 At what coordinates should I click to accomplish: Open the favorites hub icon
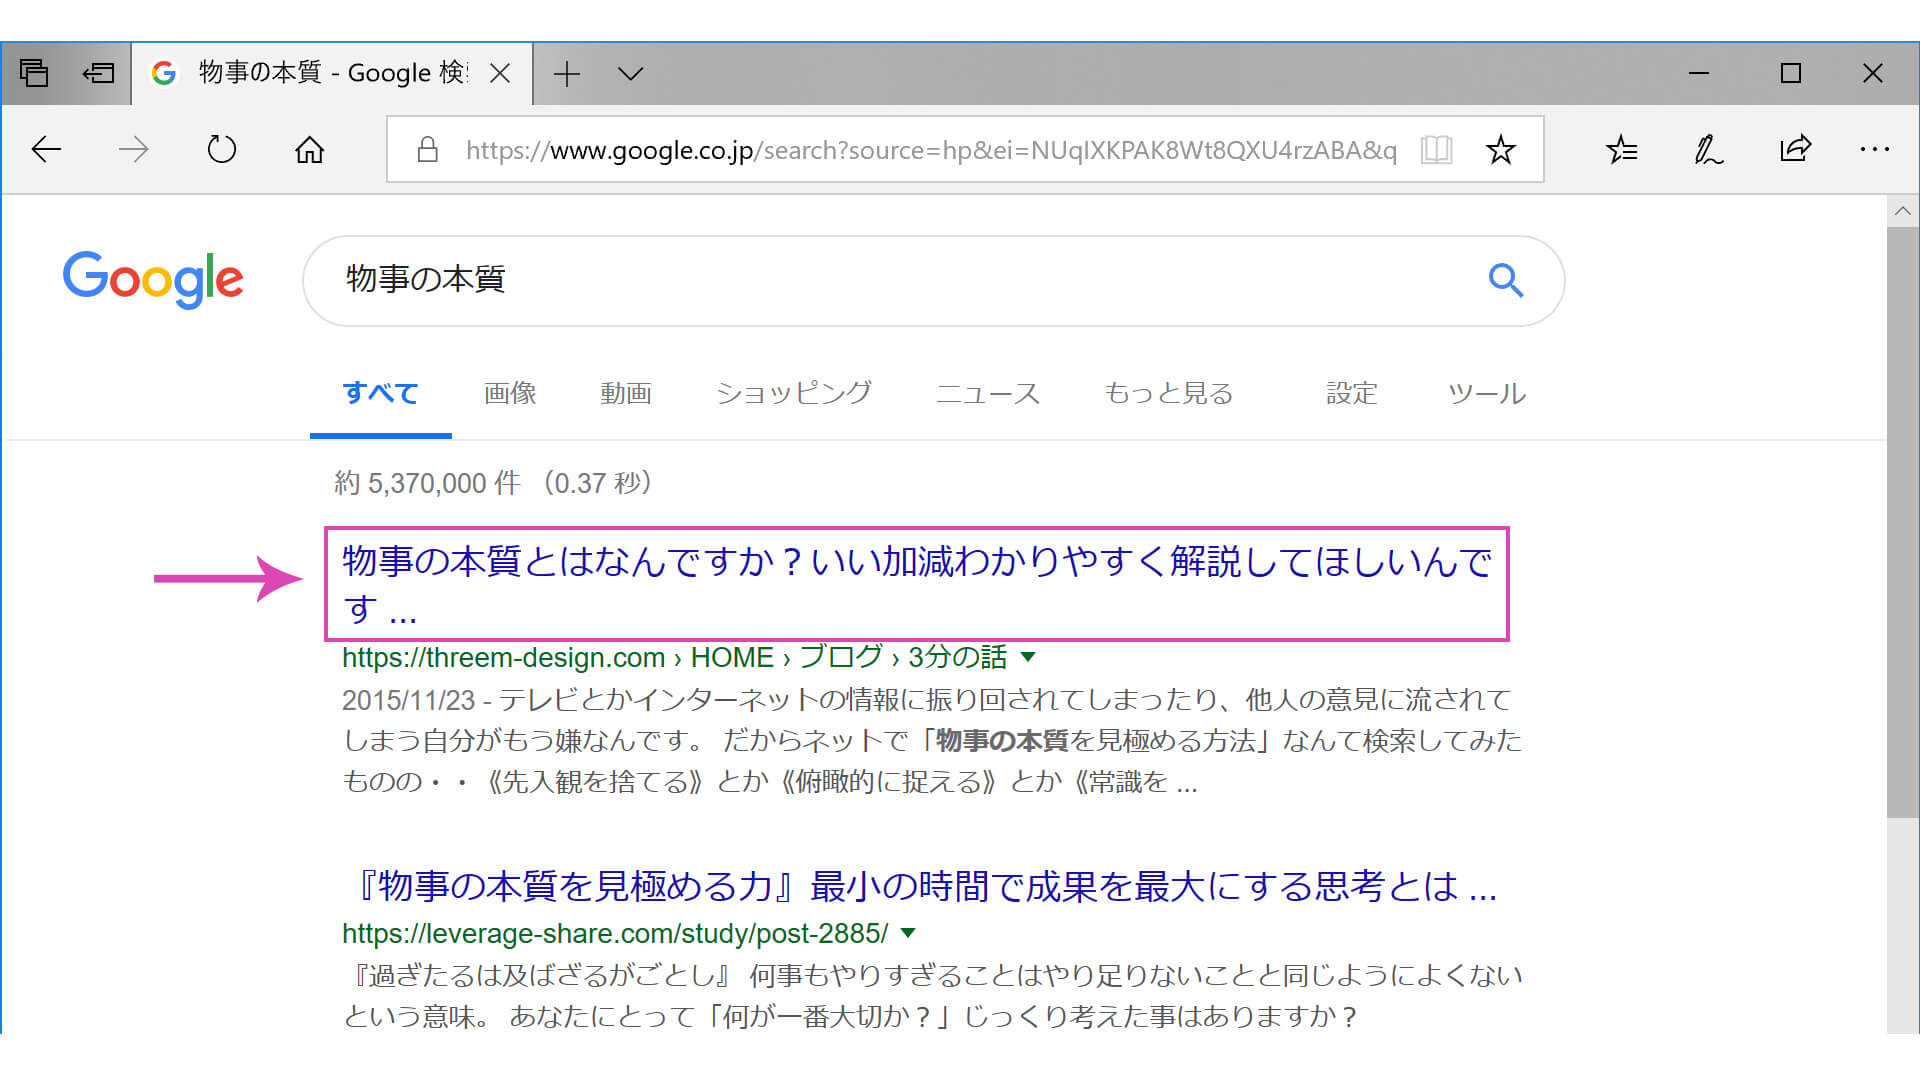point(1621,150)
